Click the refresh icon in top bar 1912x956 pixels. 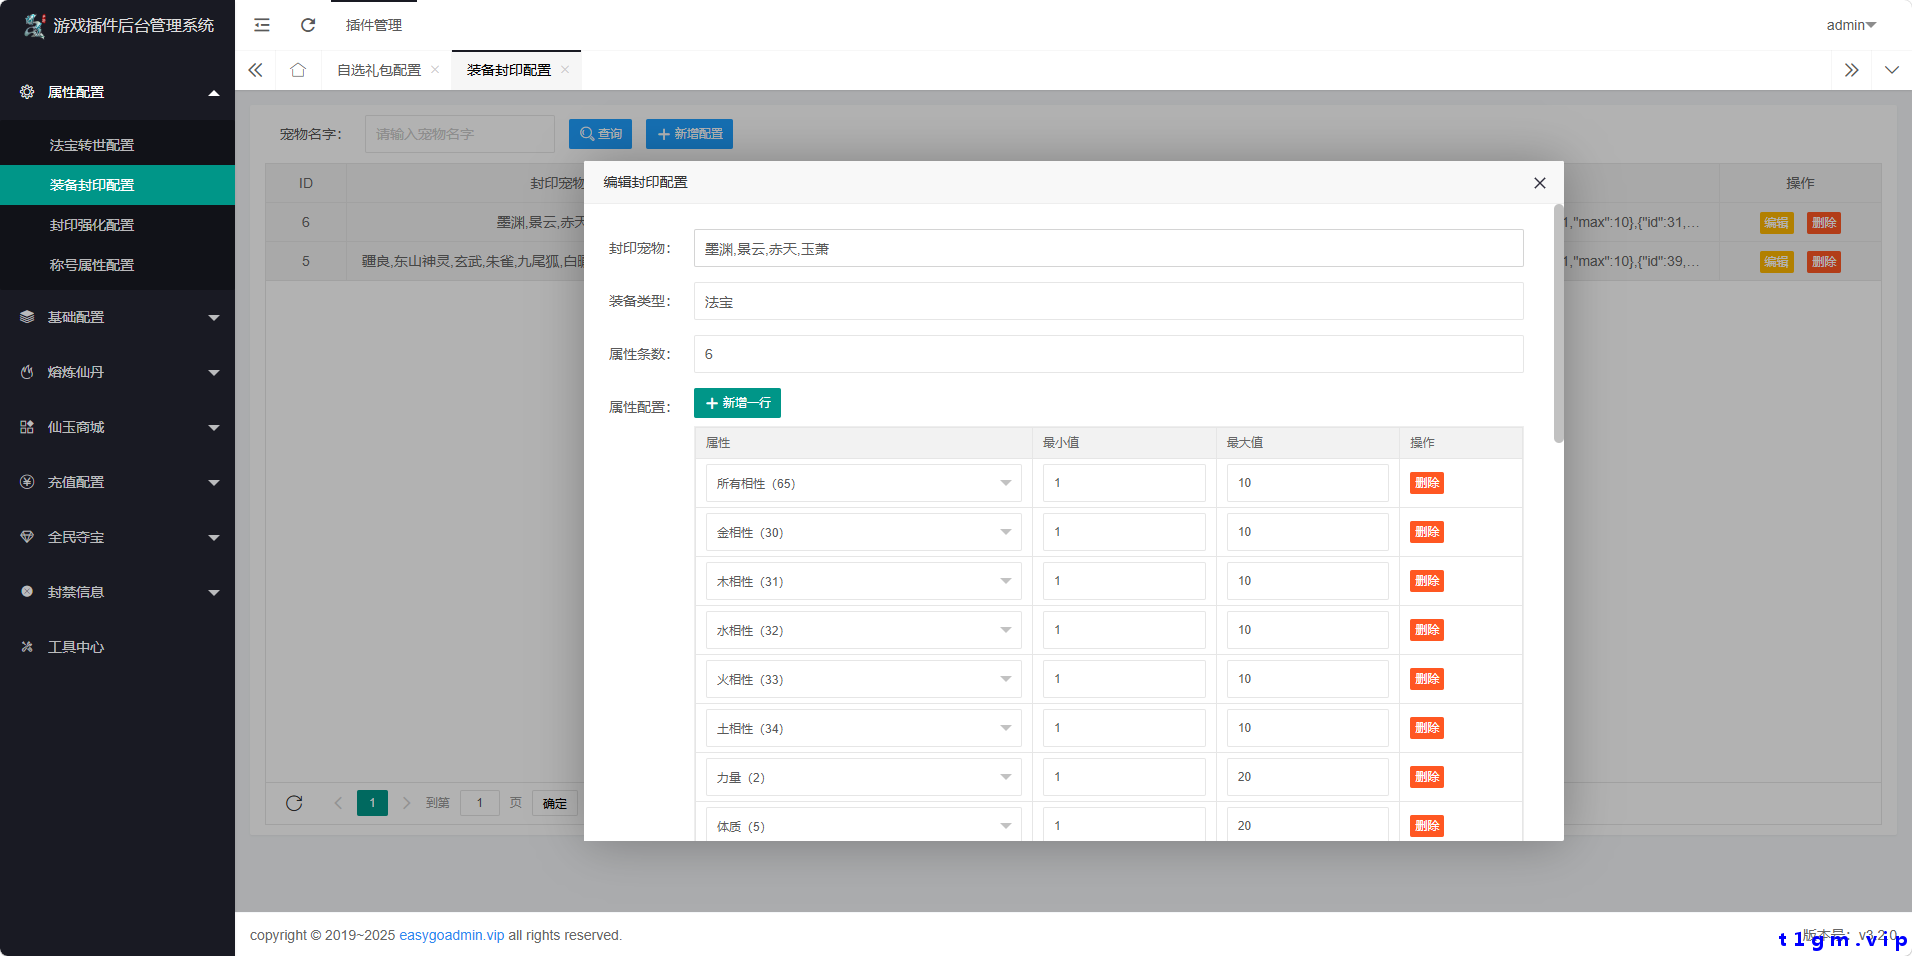[x=308, y=25]
